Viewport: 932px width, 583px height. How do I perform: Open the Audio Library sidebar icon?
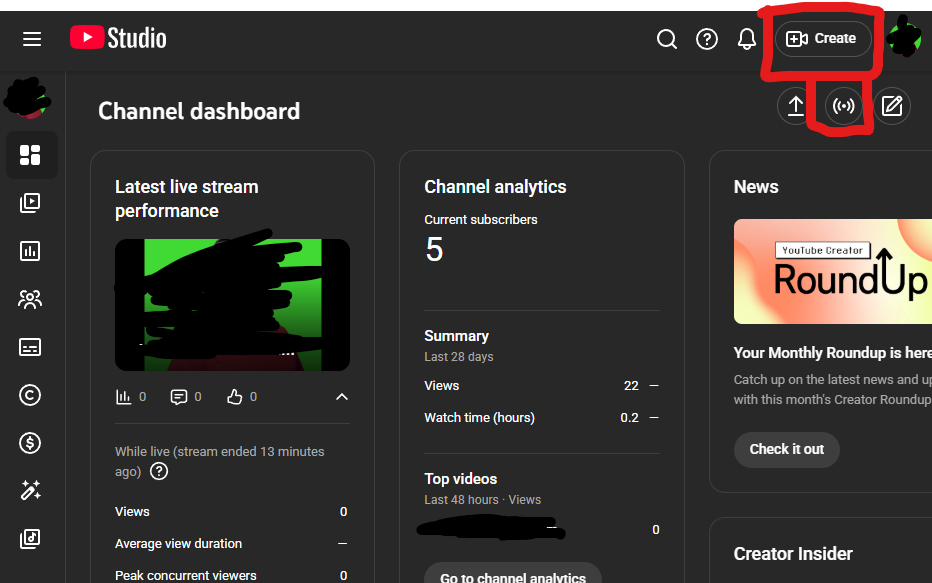[x=29, y=539]
